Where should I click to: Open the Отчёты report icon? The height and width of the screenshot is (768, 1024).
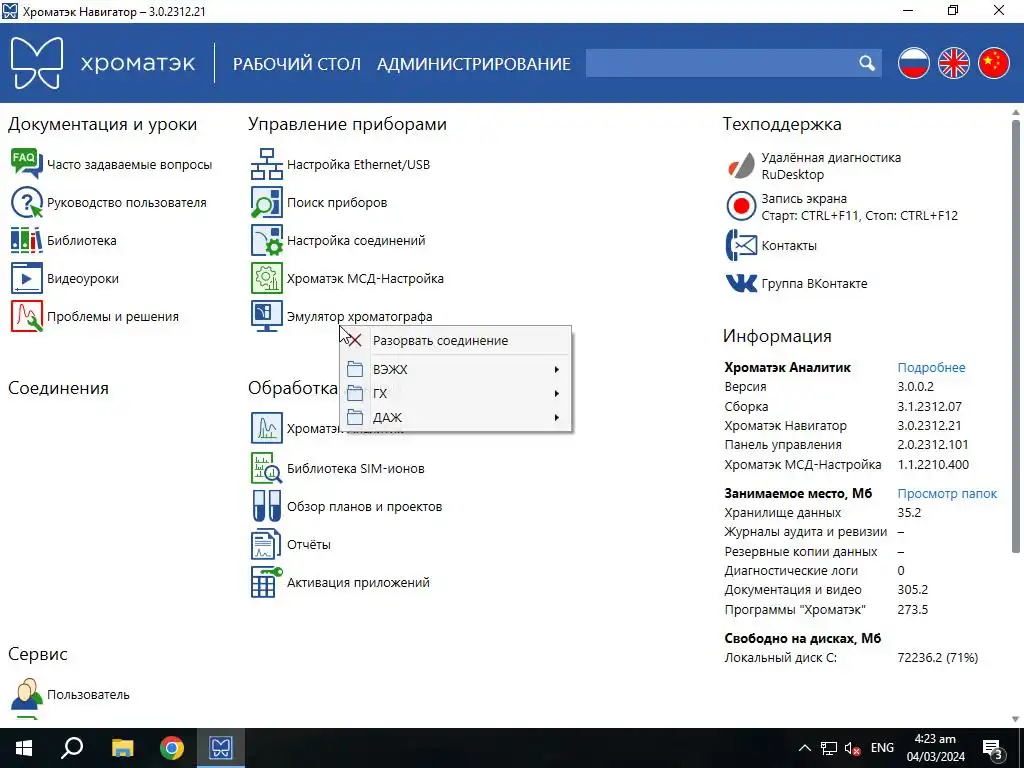pos(266,544)
